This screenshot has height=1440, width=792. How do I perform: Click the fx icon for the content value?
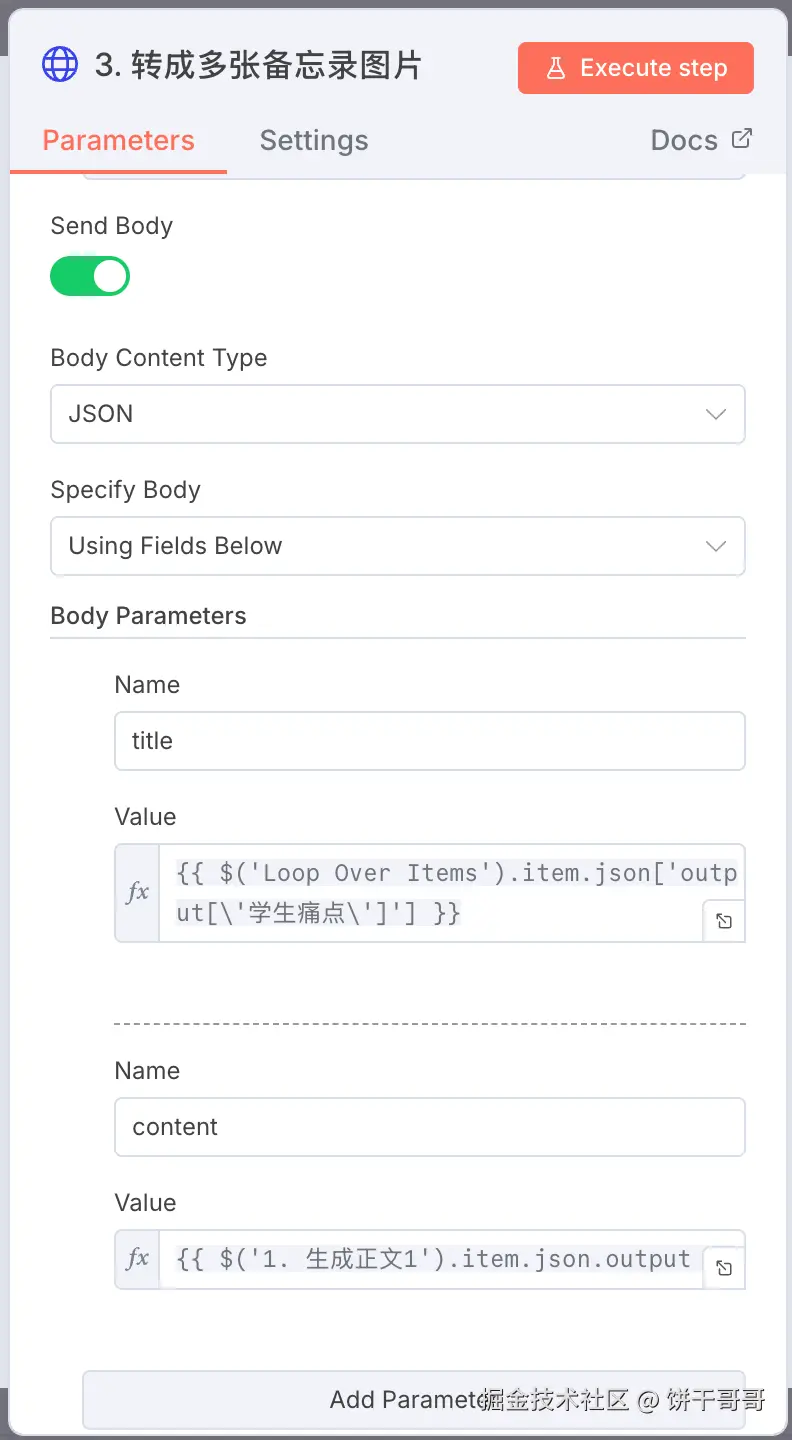pos(137,1259)
